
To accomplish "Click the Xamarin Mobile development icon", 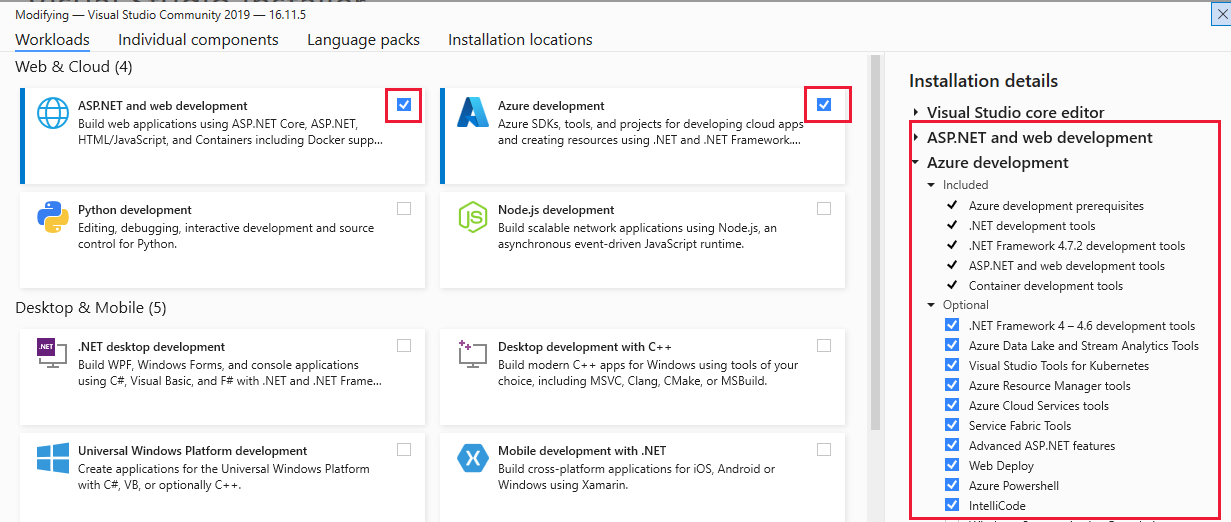I will pyautogui.click(x=472, y=458).
